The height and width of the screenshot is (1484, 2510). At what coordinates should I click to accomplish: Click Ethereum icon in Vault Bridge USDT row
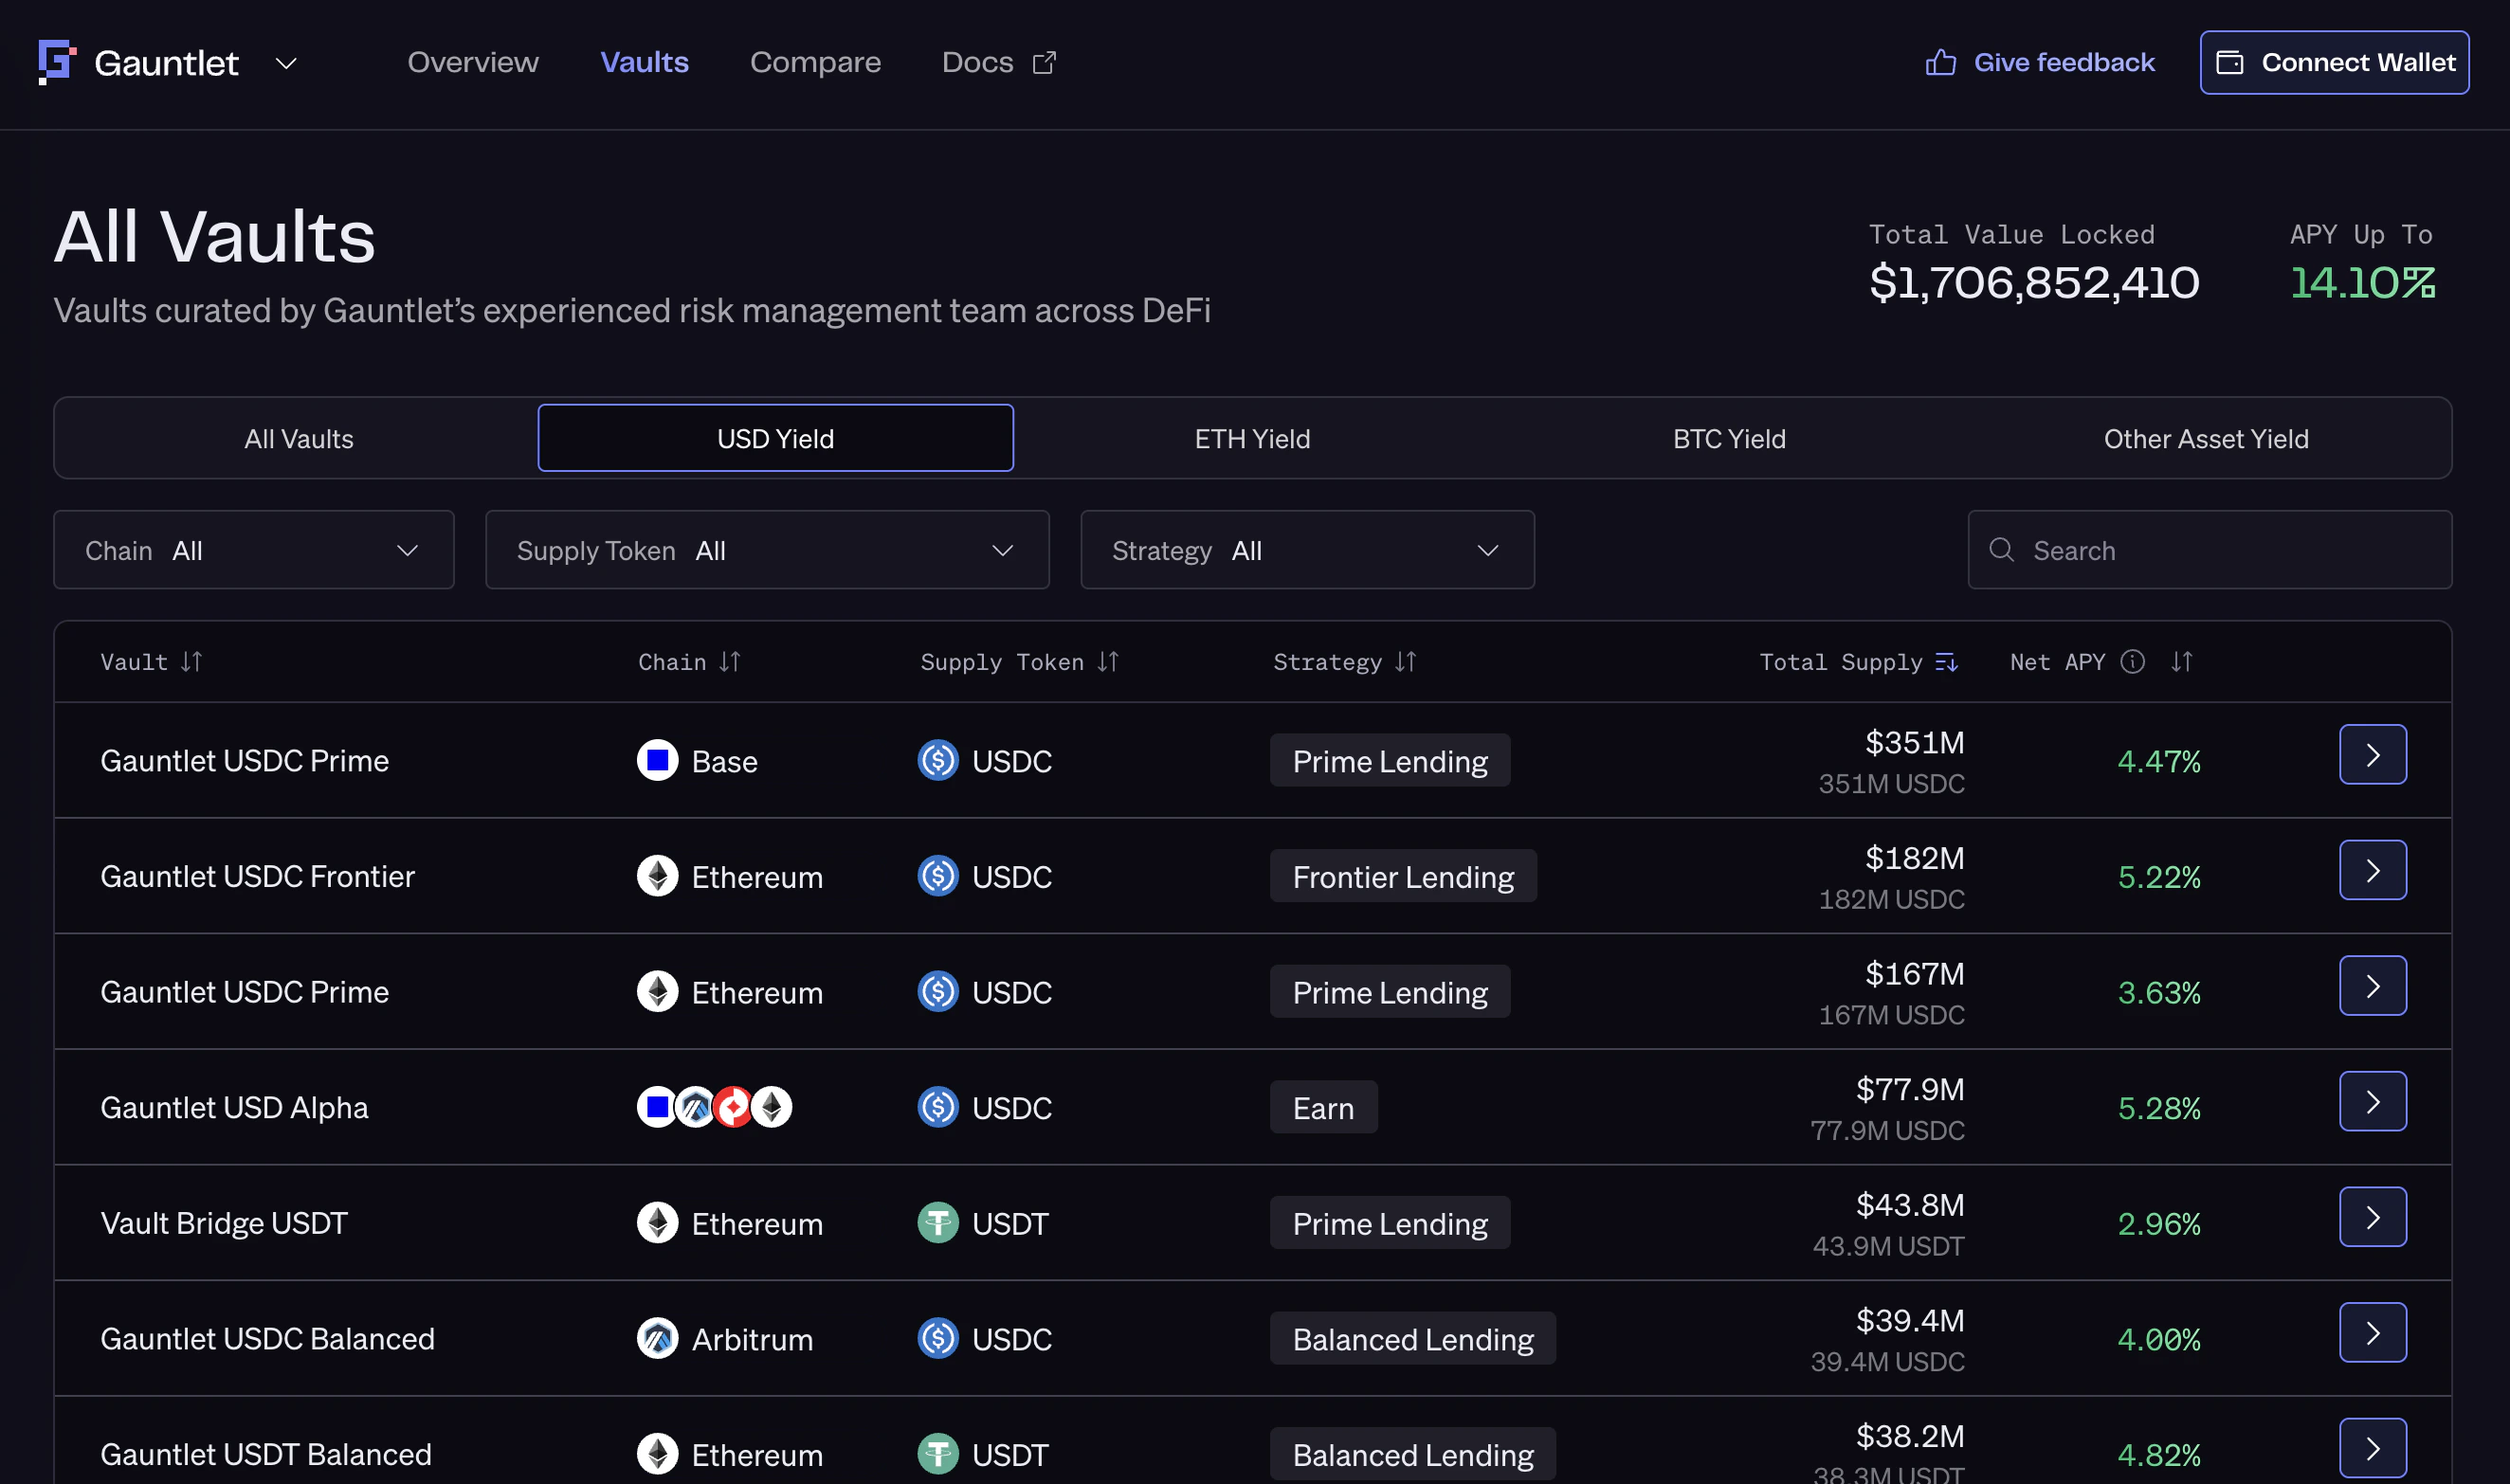point(657,1222)
